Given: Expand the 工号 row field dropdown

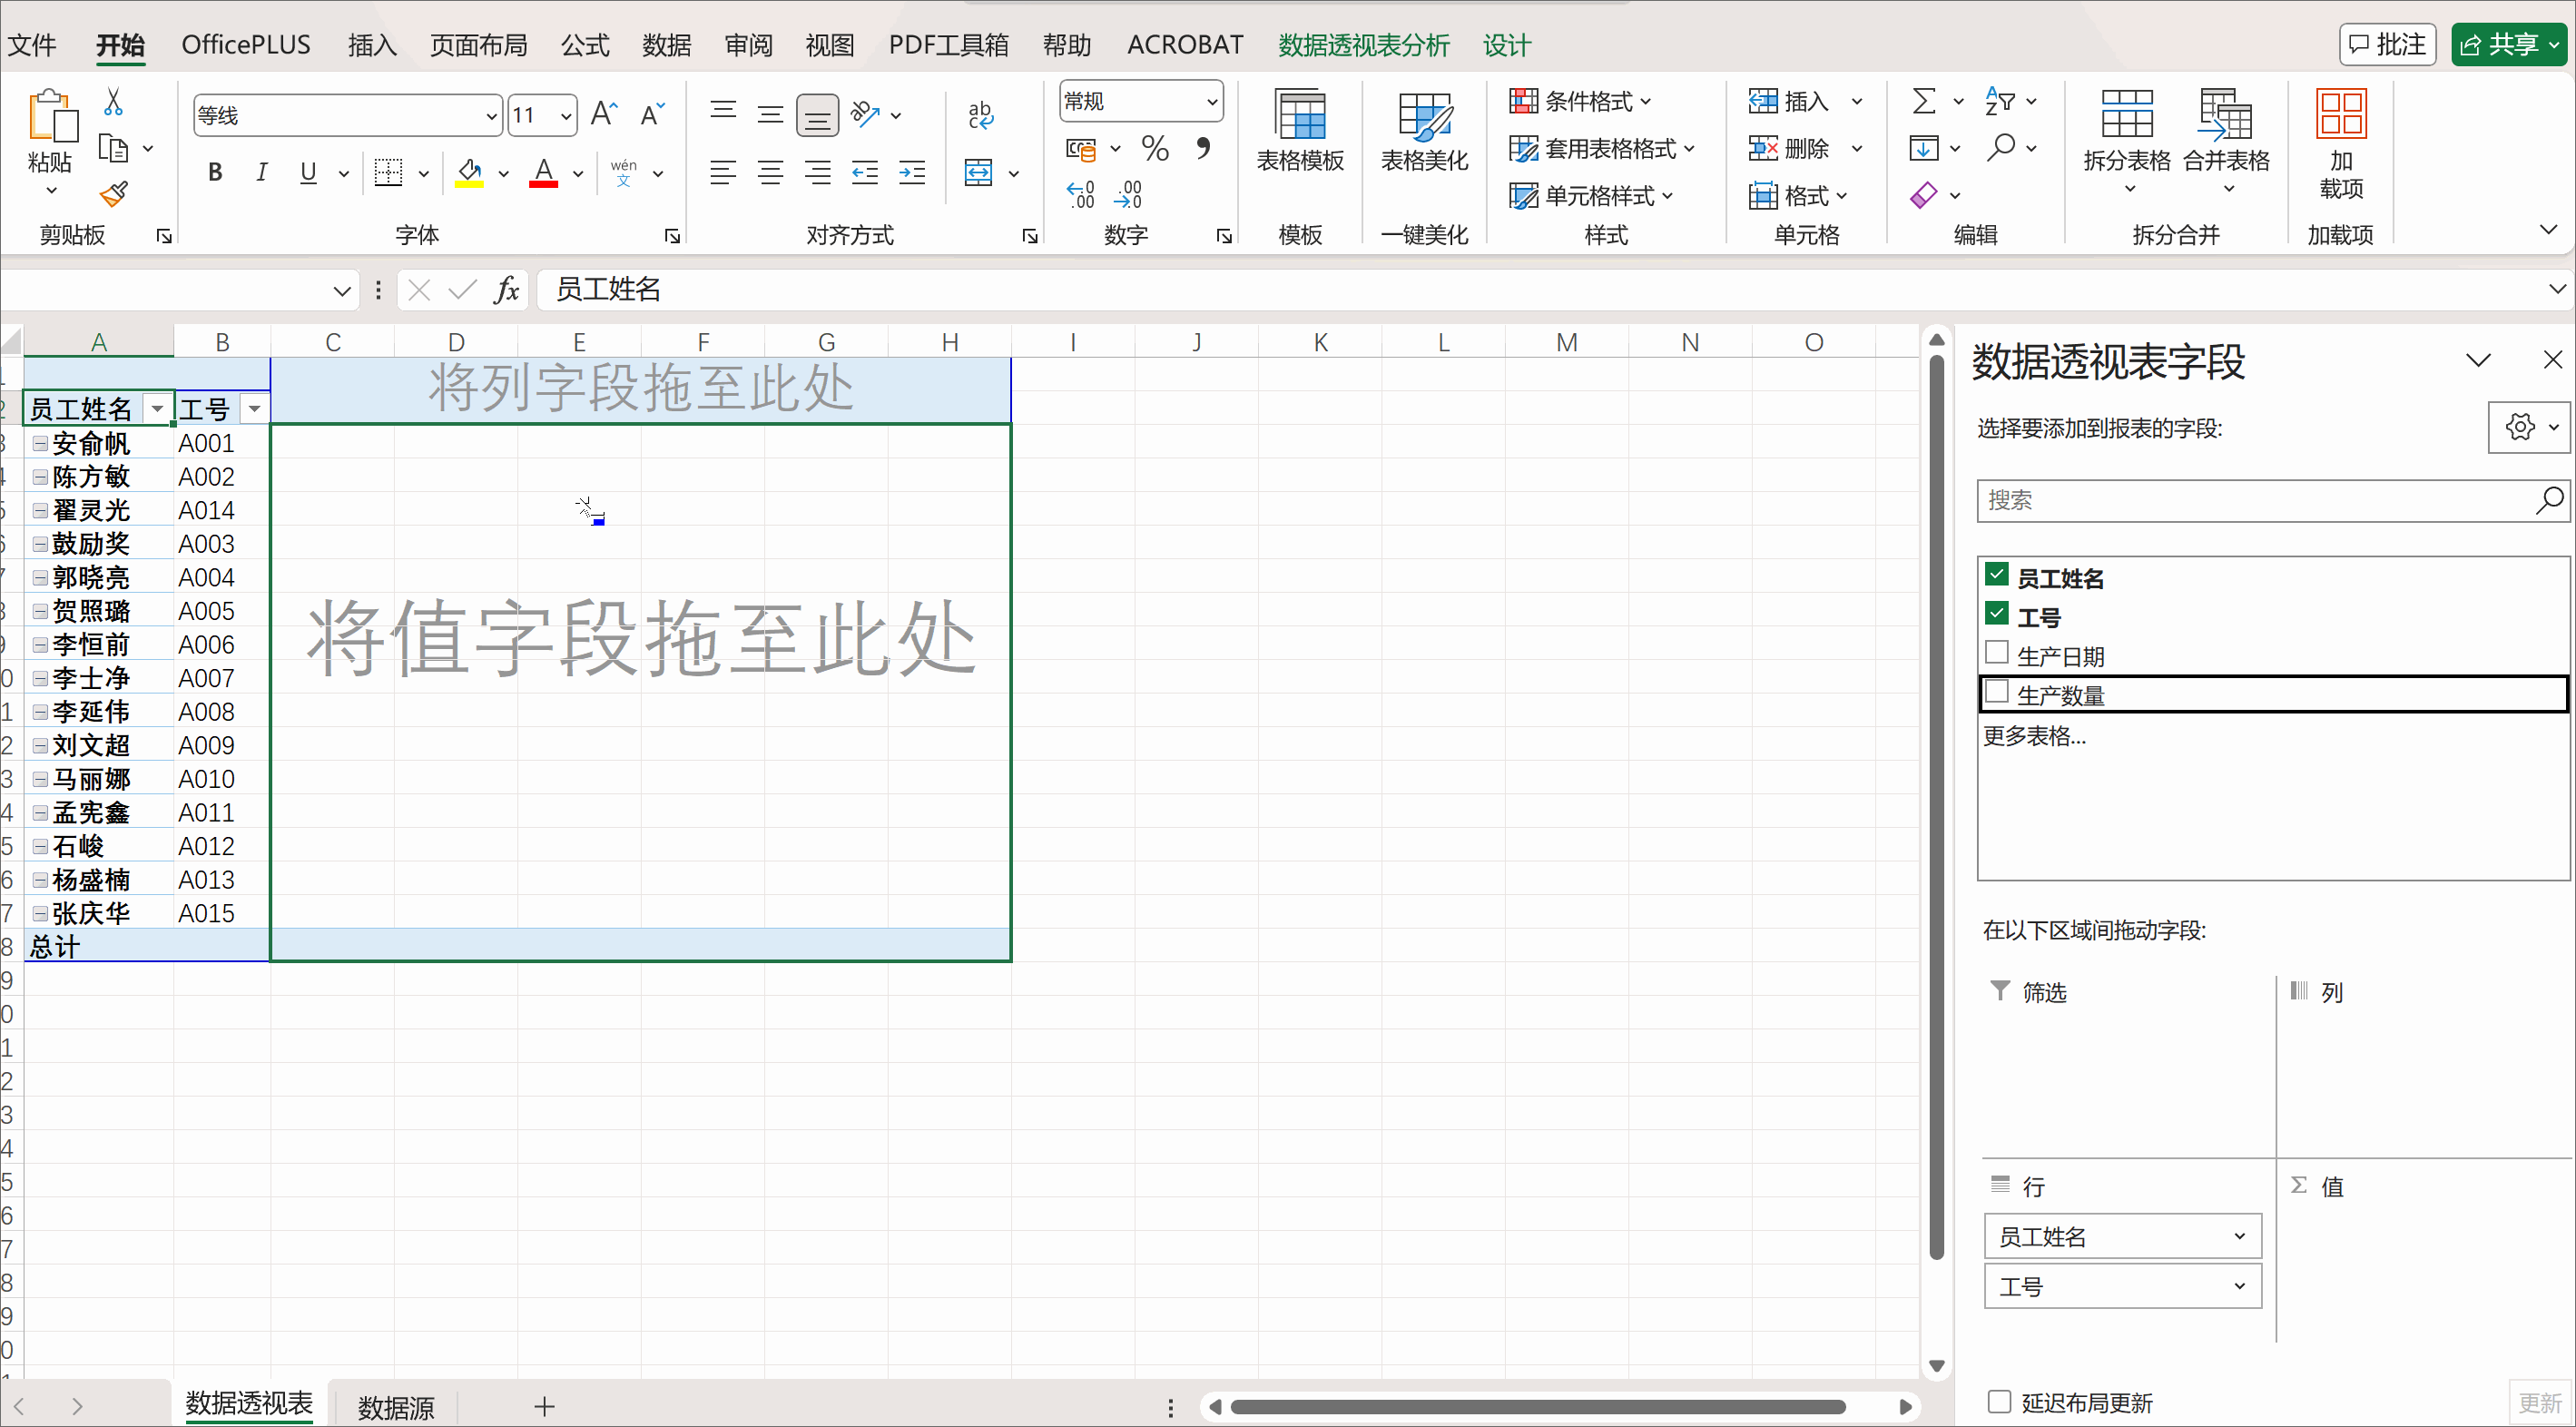Looking at the screenshot, I should (2239, 1286).
